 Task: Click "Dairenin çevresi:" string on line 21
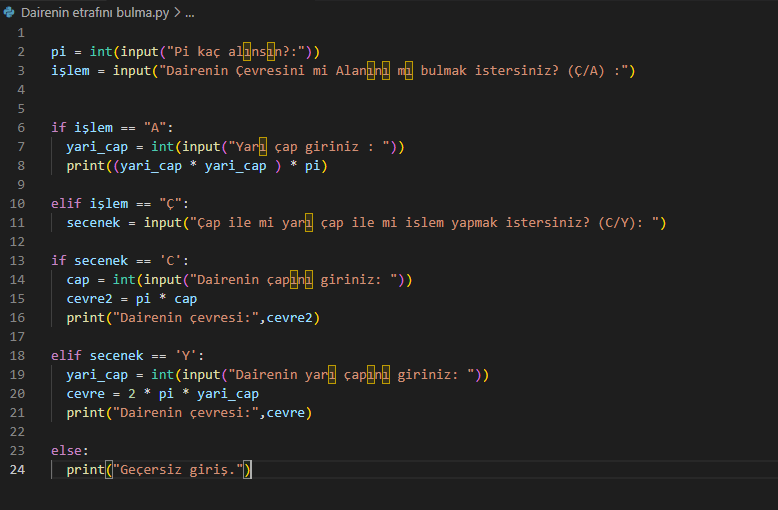186,412
